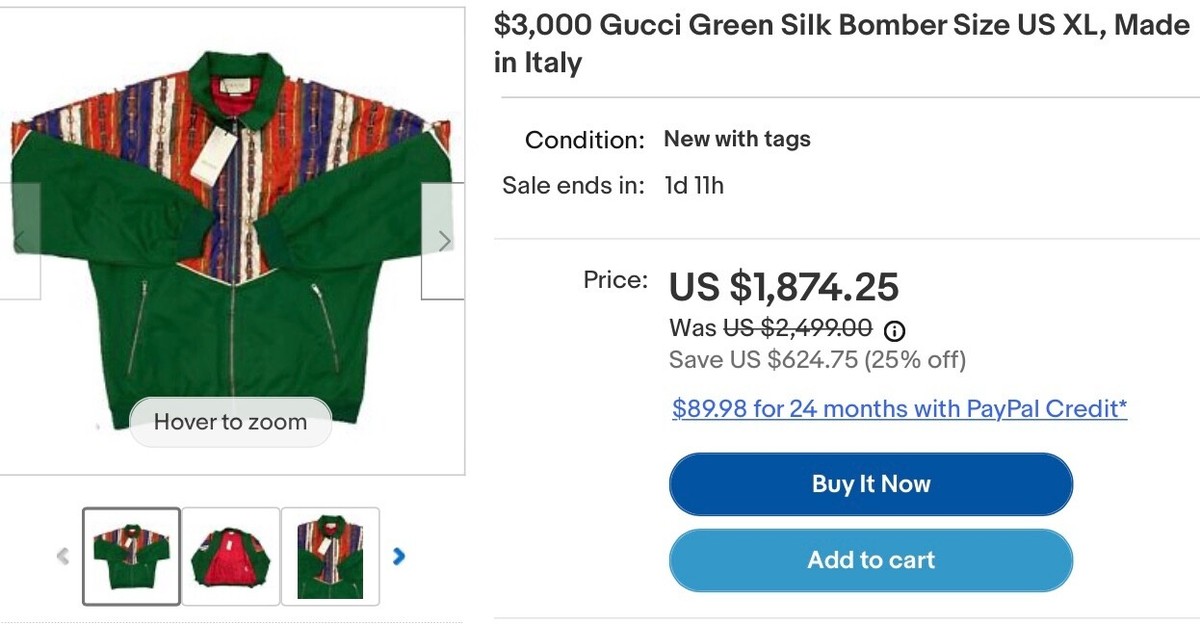Image resolution: width=1200 pixels, height=624 pixels.
Task: Add the Gucci bomber to cart
Action: coord(870,560)
